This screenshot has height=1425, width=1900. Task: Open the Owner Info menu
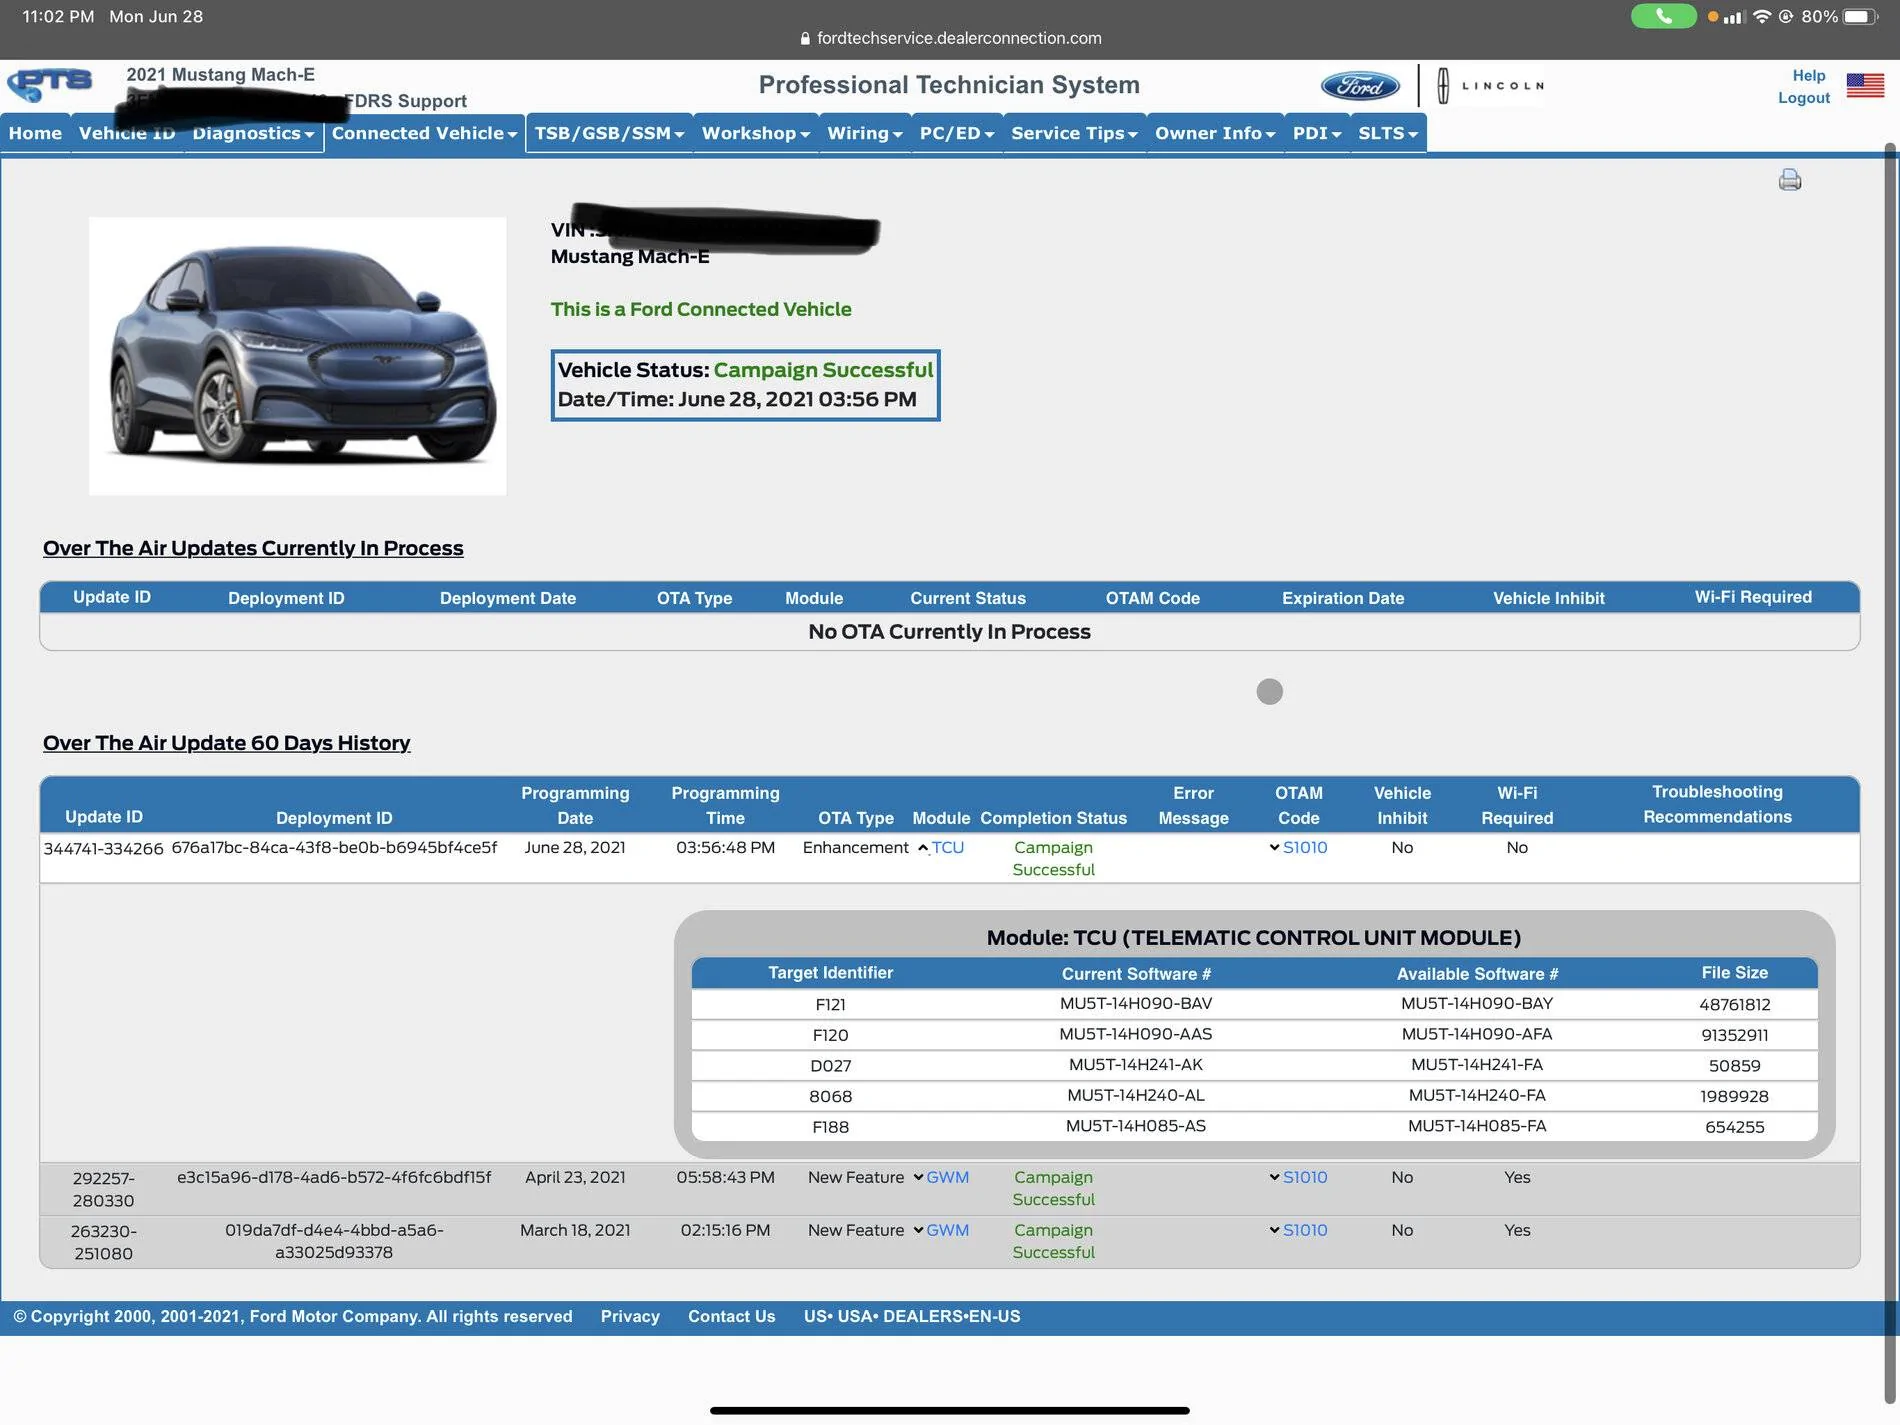[1215, 133]
